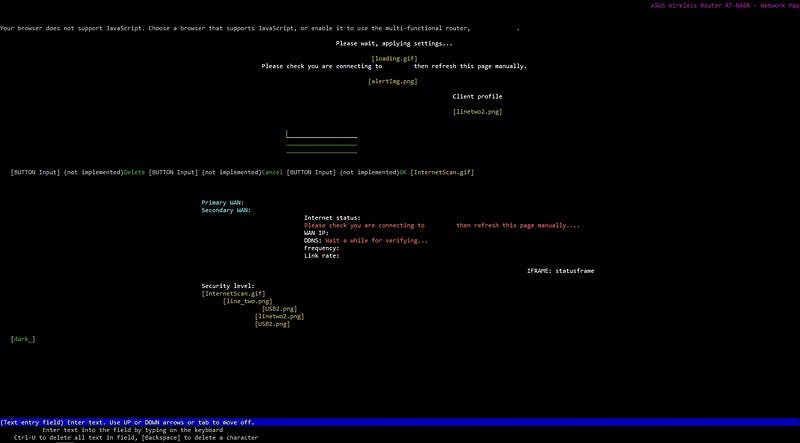Click the WAN IP: label

tap(316, 233)
